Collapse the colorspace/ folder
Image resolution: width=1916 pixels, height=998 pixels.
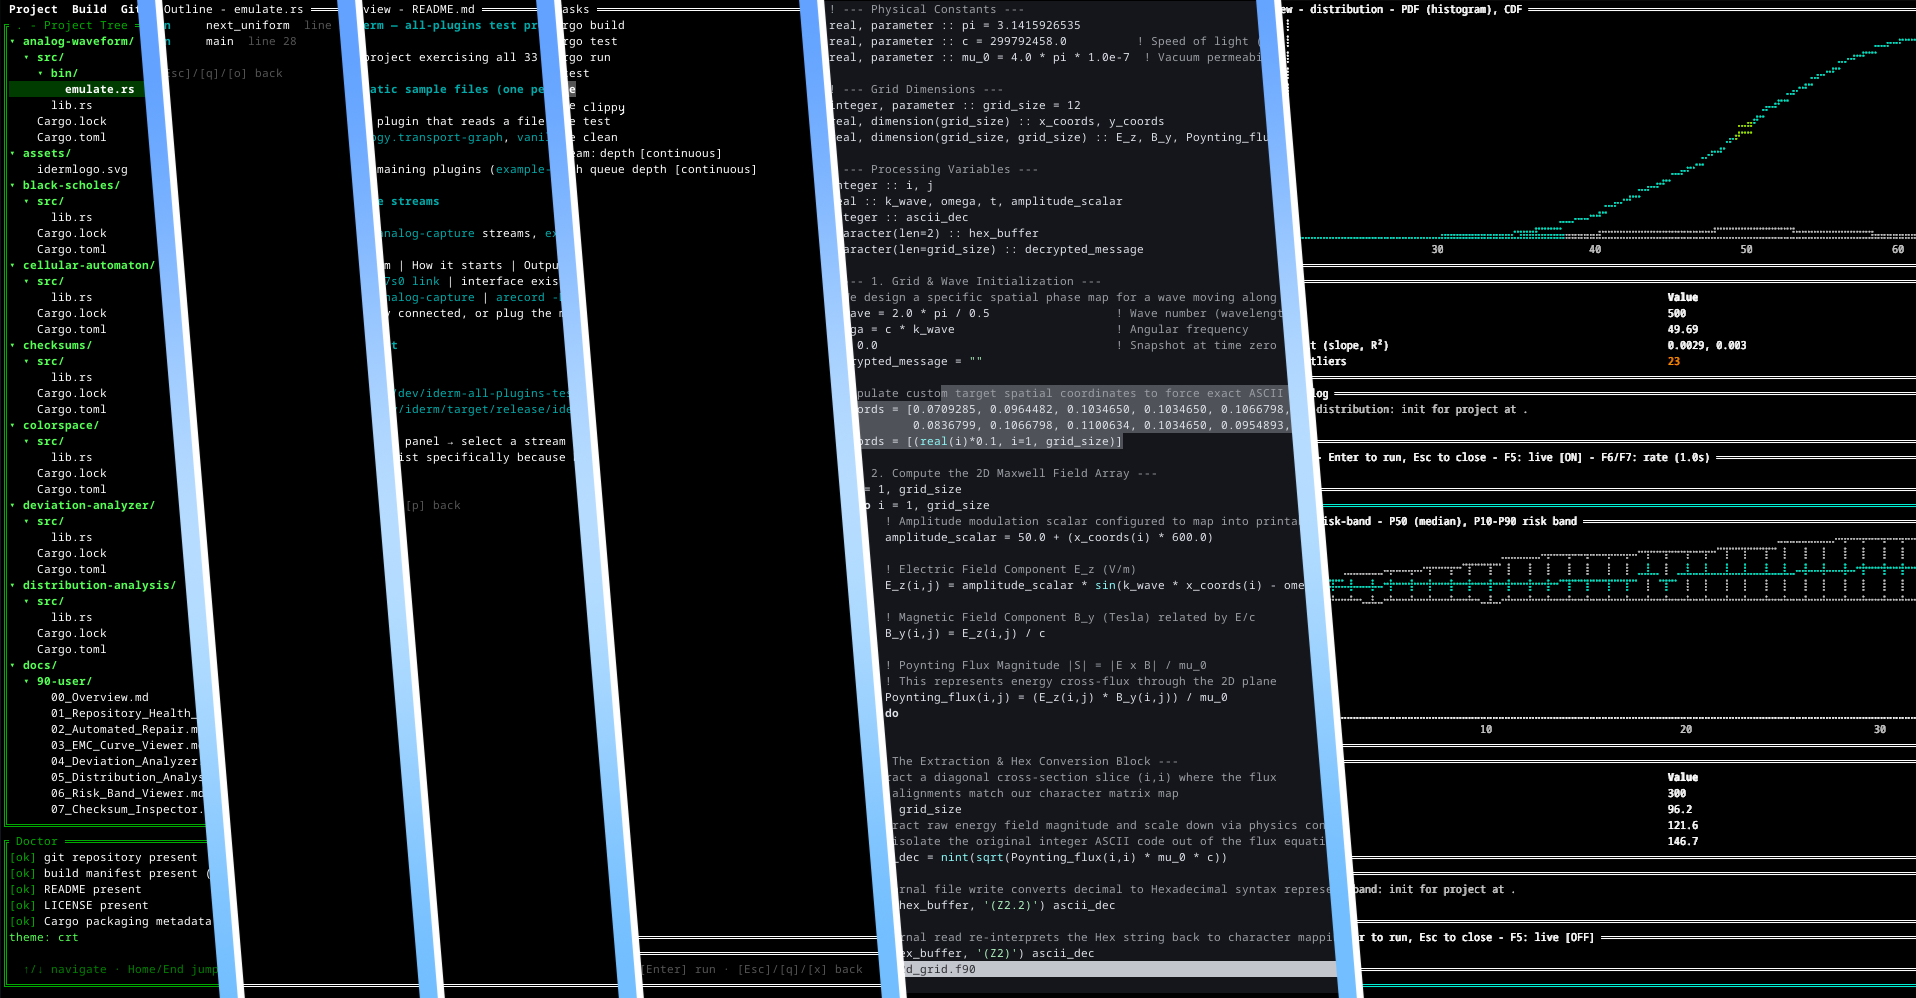13,425
